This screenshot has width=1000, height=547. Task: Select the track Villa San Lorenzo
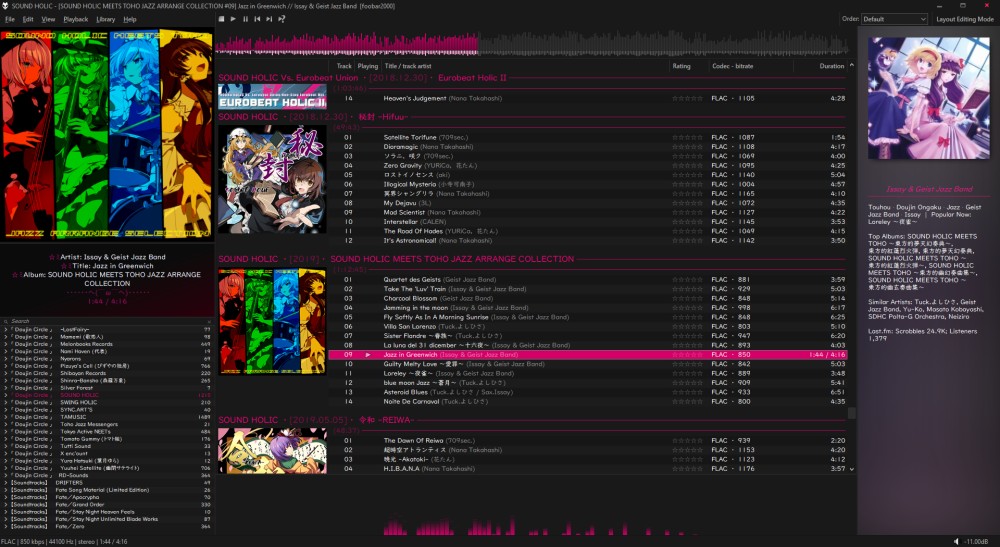click(x=588, y=326)
